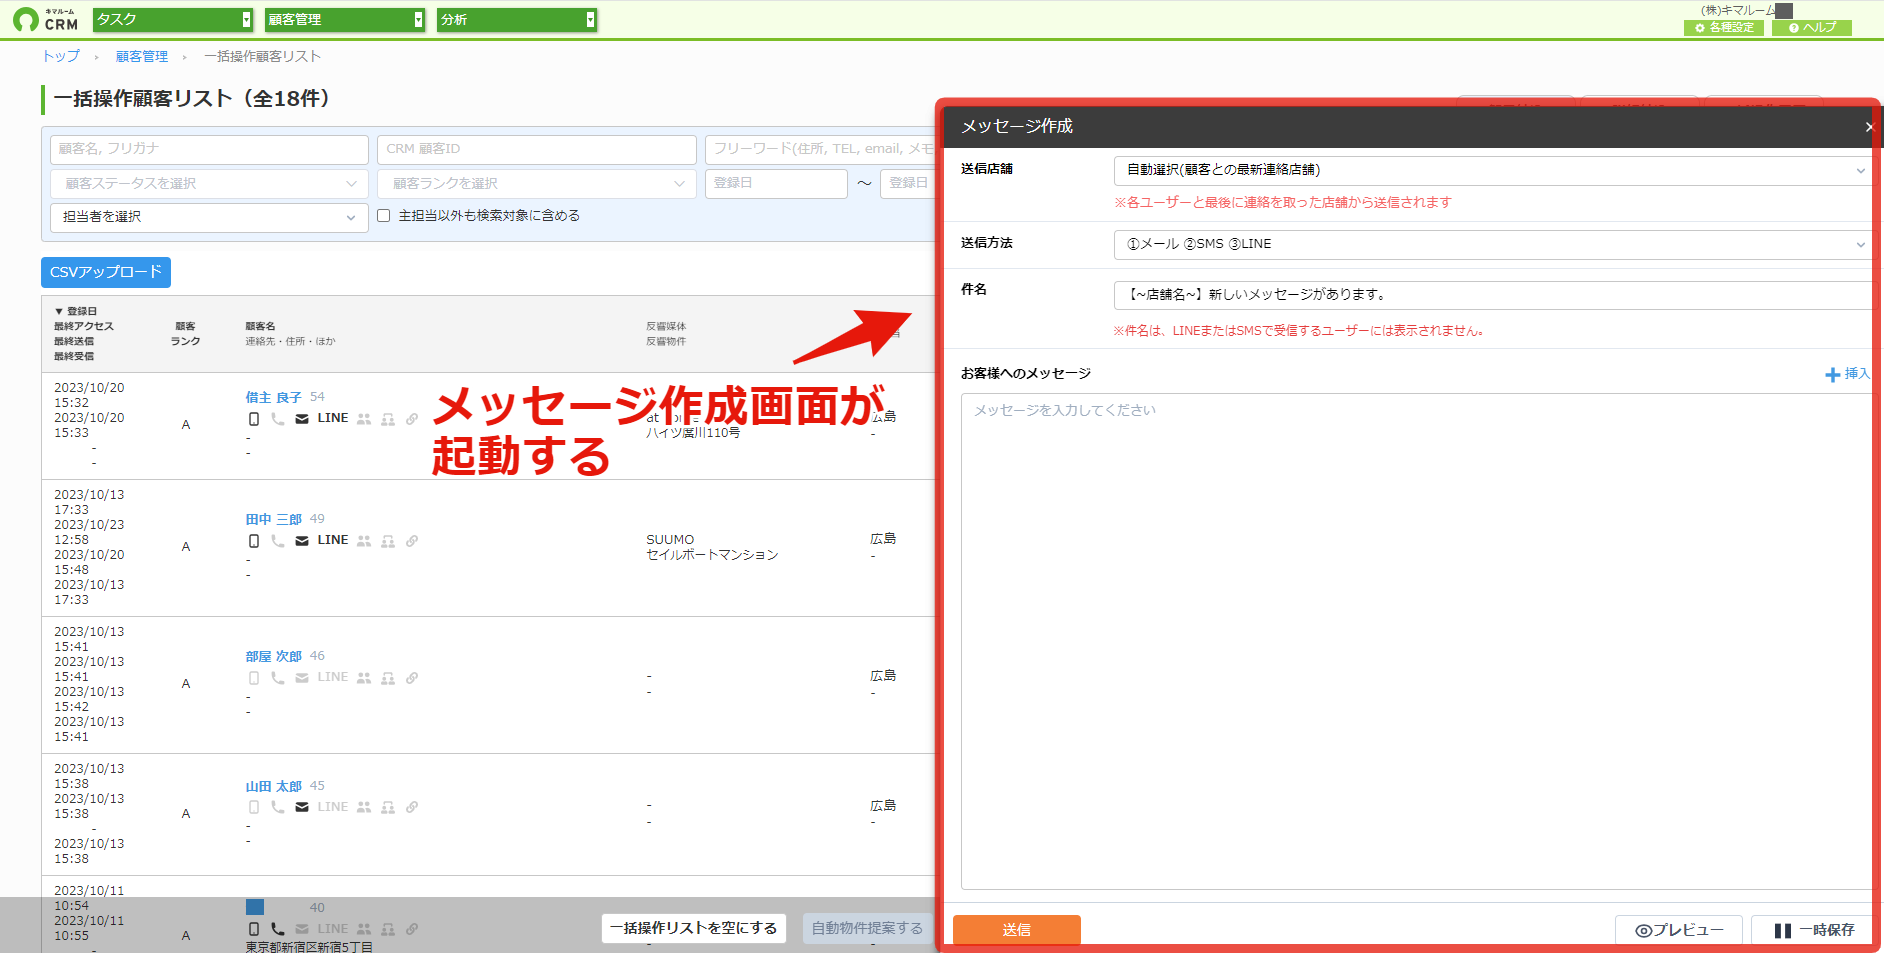Click the link chain icon for 田中 三郎

pyautogui.click(x=412, y=541)
